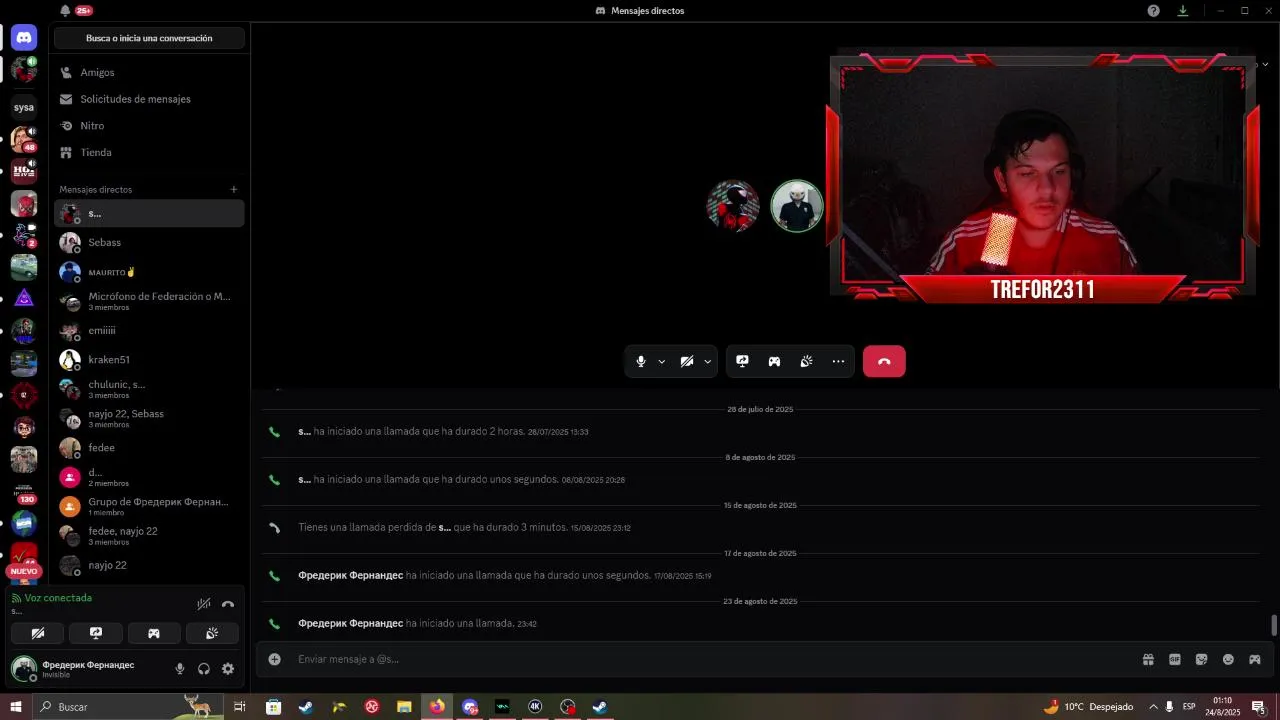The width and height of the screenshot is (1280, 720).
Task: Open the 'fedee, nayjo 22' group chat
Action: [x=149, y=535]
